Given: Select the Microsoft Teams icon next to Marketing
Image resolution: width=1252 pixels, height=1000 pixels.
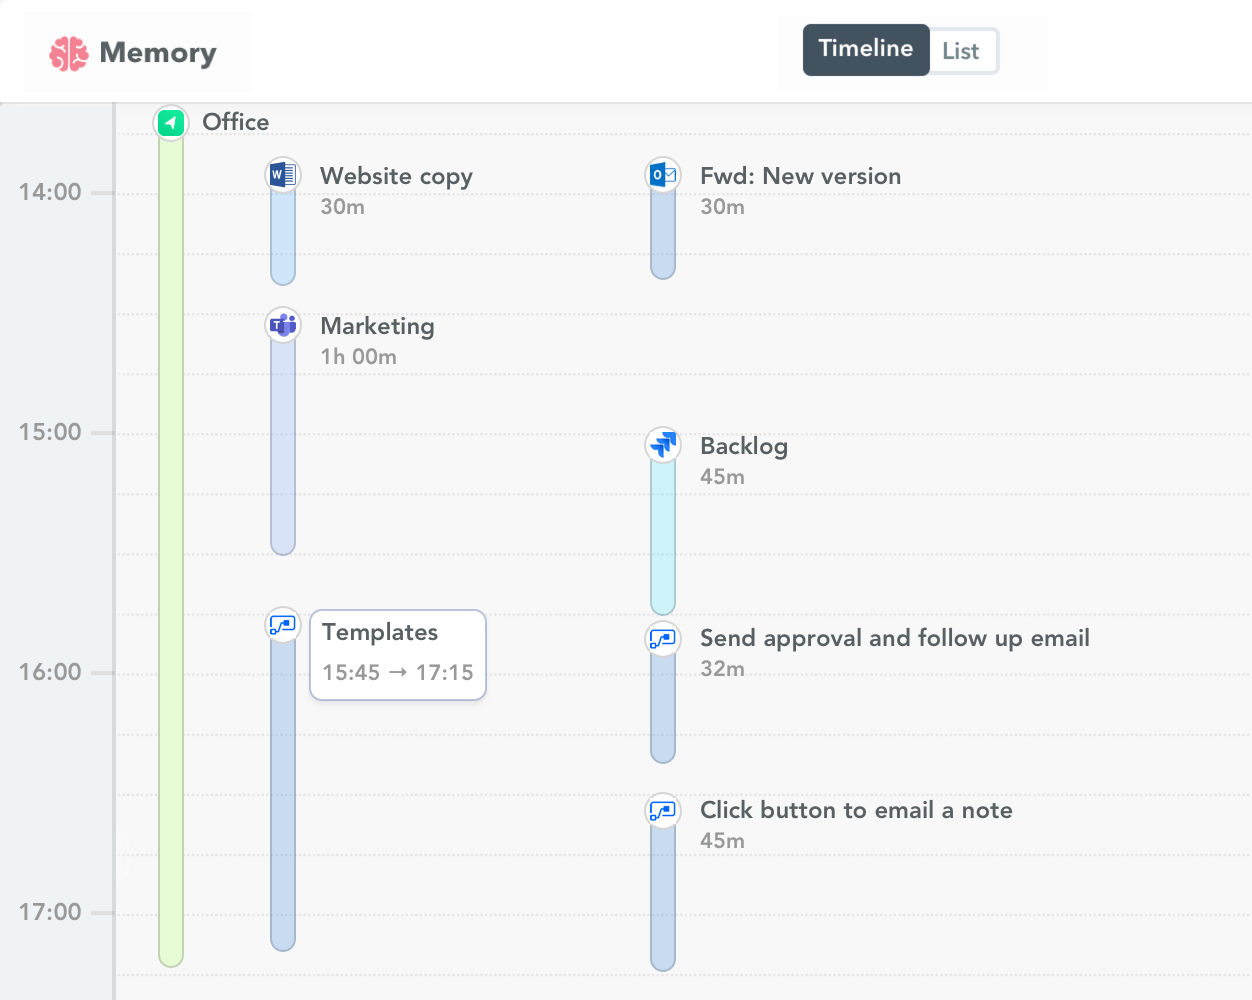Looking at the screenshot, I should coord(282,324).
